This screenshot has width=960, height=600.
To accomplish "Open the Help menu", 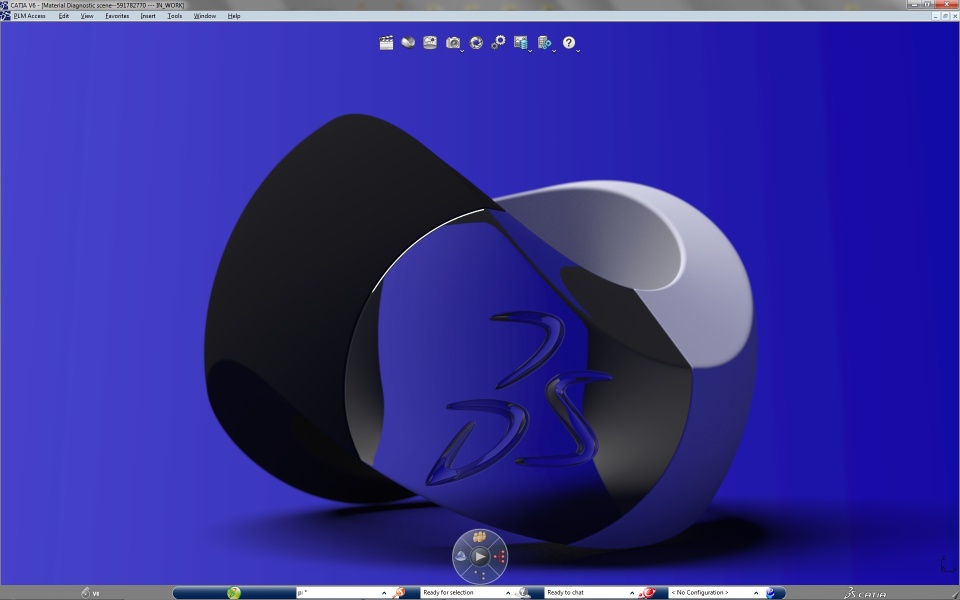I will point(234,16).
